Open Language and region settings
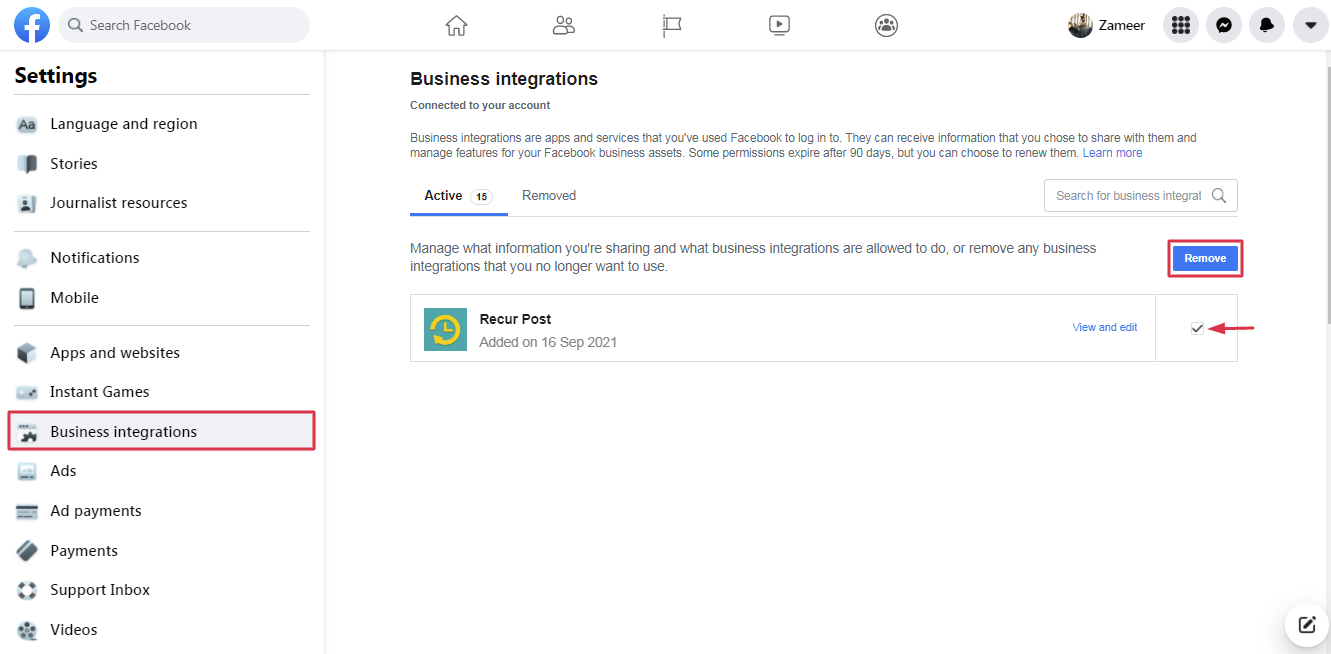Viewport: 1331px width, 654px height. (162, 124)
